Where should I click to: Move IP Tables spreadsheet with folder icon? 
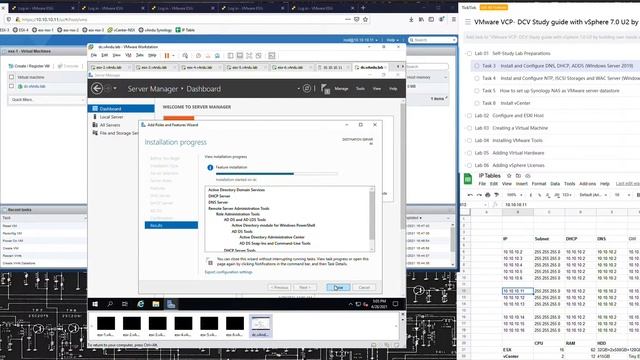518,176
